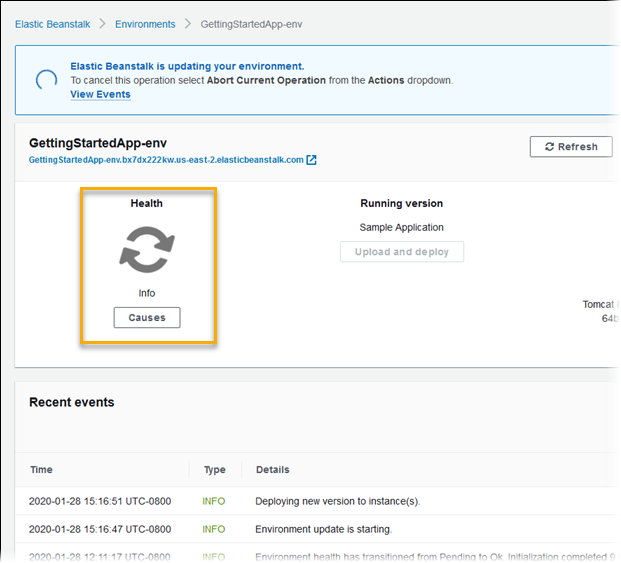This screenshot has width=621, height=563.
Task: Open the GettingStartedApp-env elasticbeanstalk.com URL
Action: tap(165, 160)
